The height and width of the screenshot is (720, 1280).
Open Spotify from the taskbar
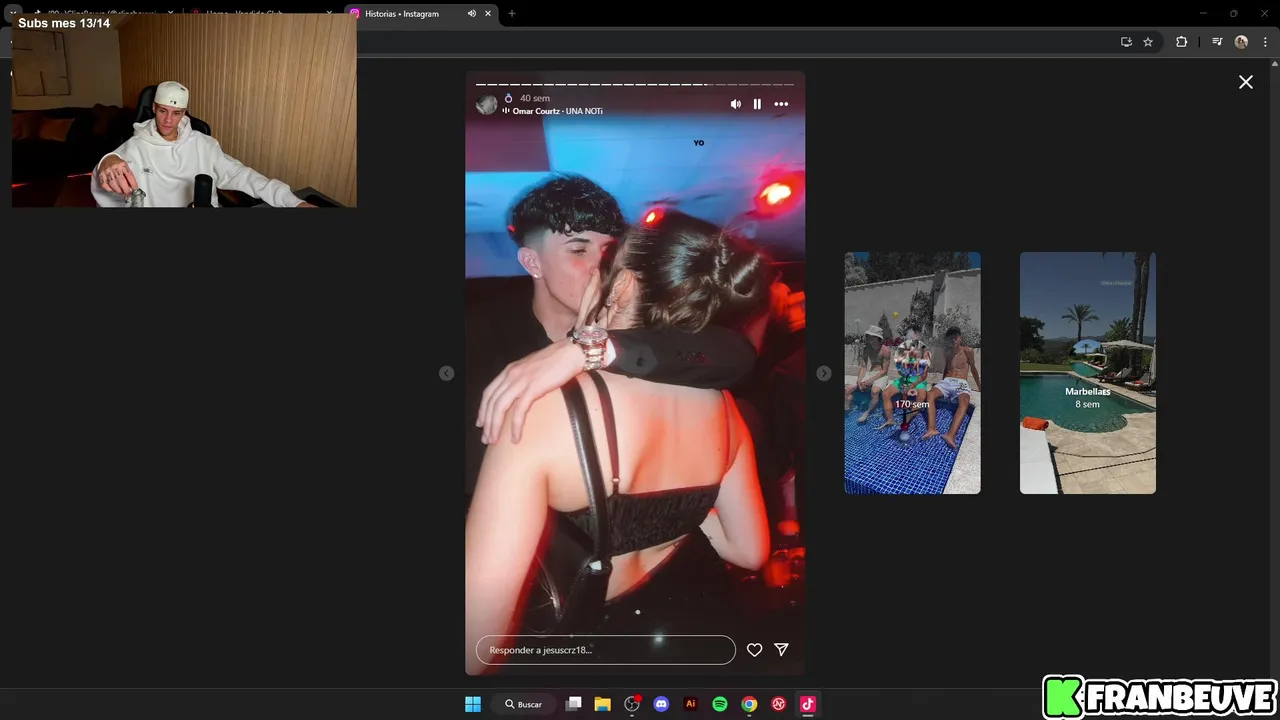coord(720,704)
